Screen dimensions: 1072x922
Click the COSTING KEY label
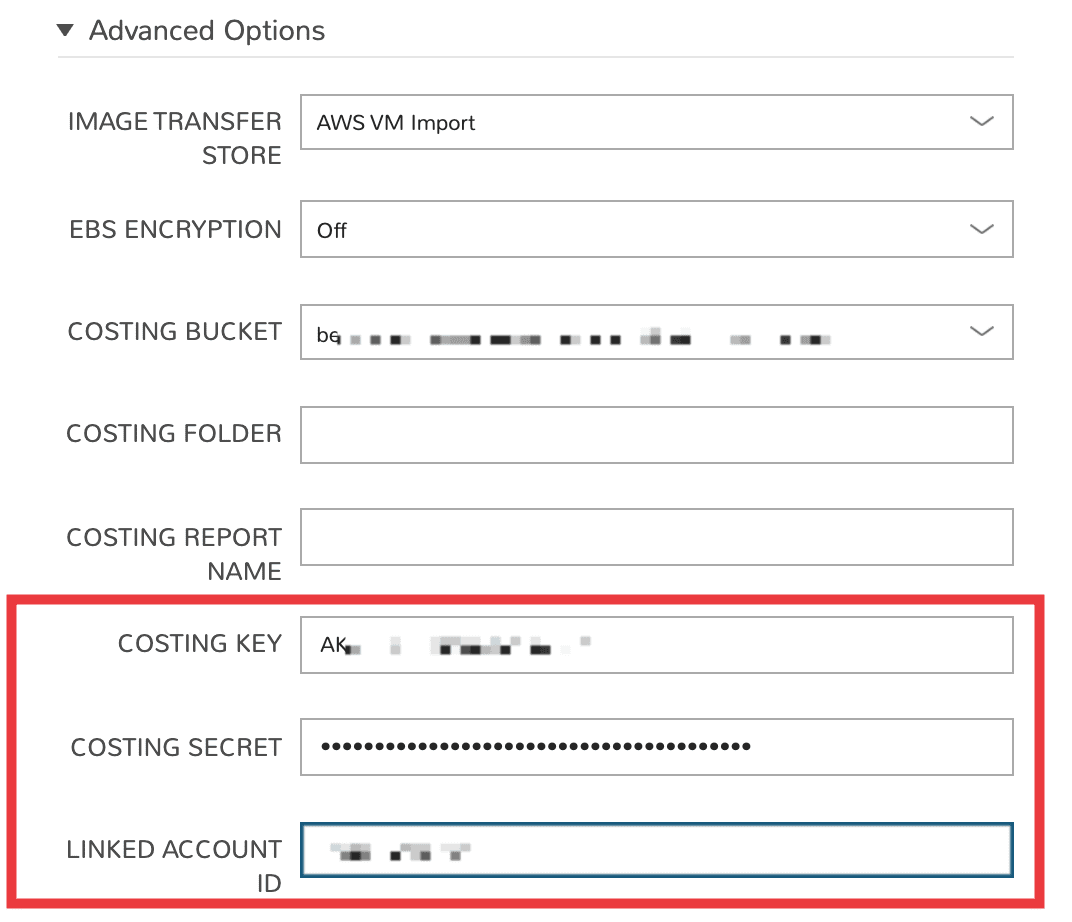[x=200, y=644]
